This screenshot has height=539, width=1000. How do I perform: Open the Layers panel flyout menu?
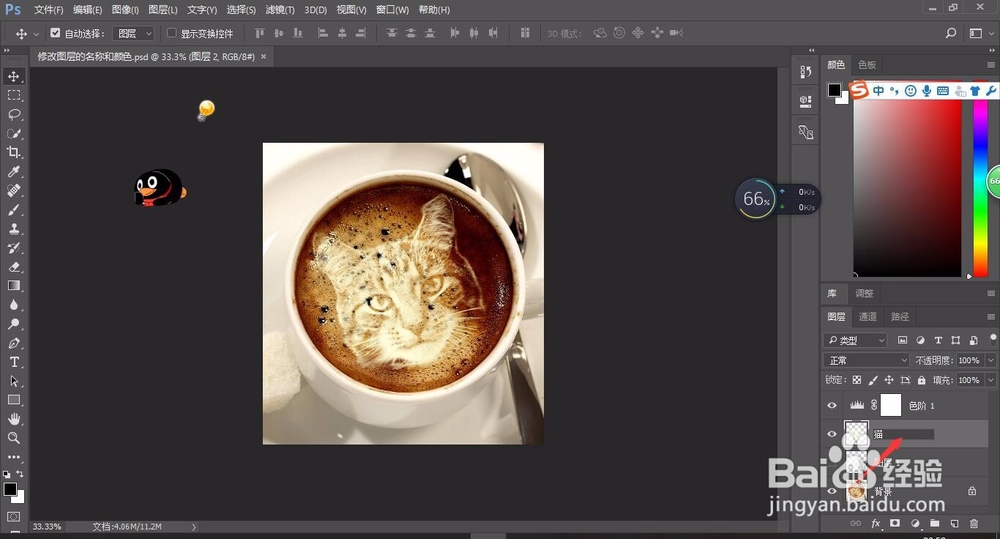pyautogui.click(x=990, y=316)
